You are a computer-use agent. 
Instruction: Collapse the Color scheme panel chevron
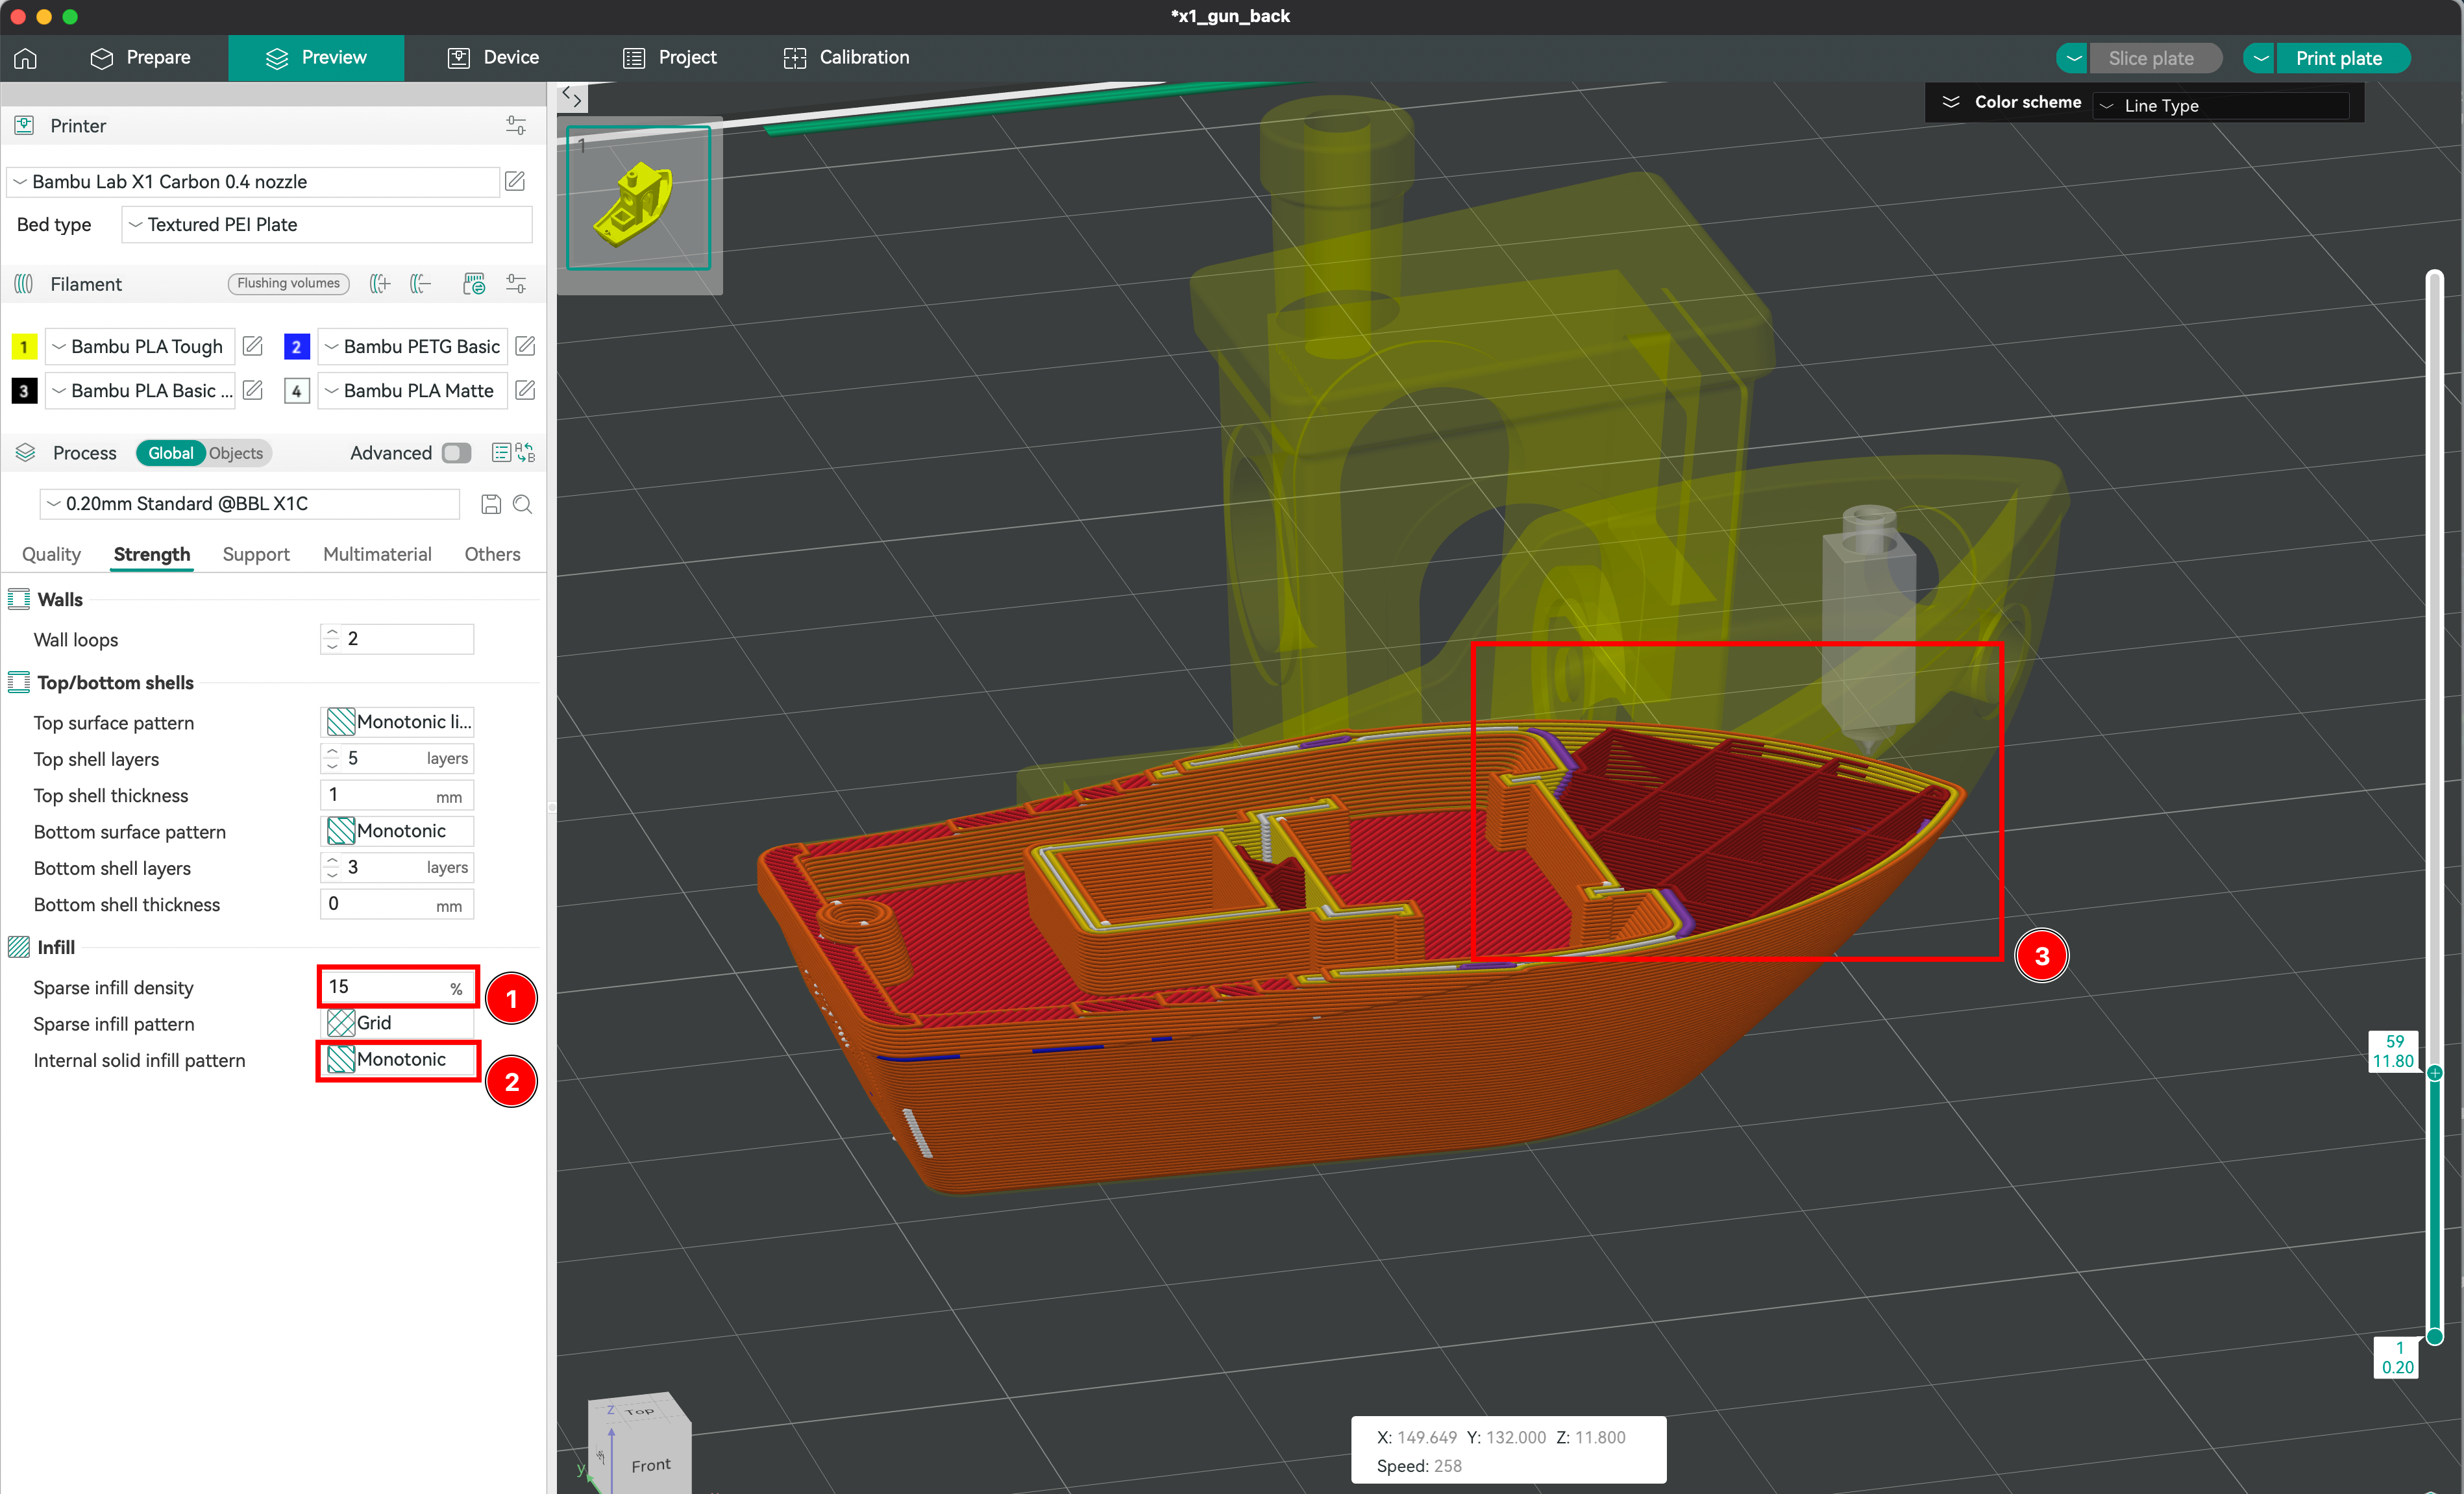tap(1950, 102)
